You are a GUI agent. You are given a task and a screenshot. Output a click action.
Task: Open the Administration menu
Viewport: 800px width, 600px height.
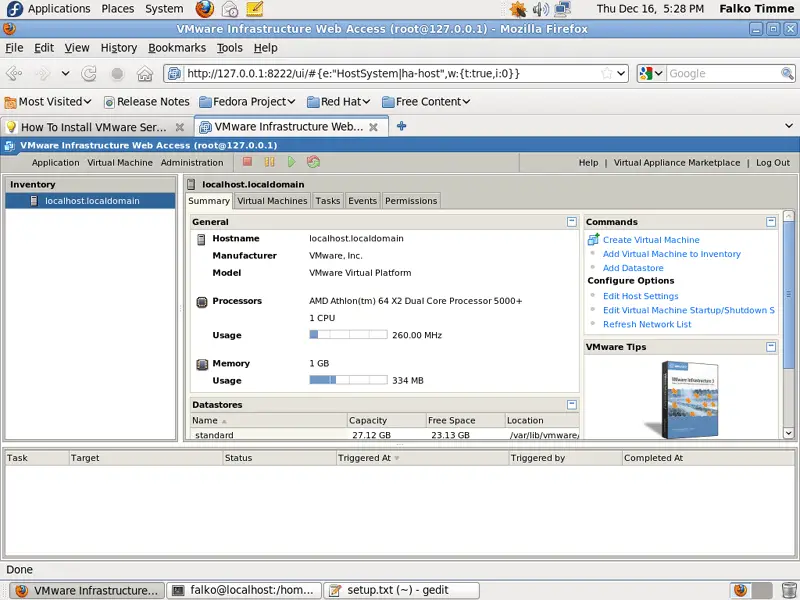point(192,162)
